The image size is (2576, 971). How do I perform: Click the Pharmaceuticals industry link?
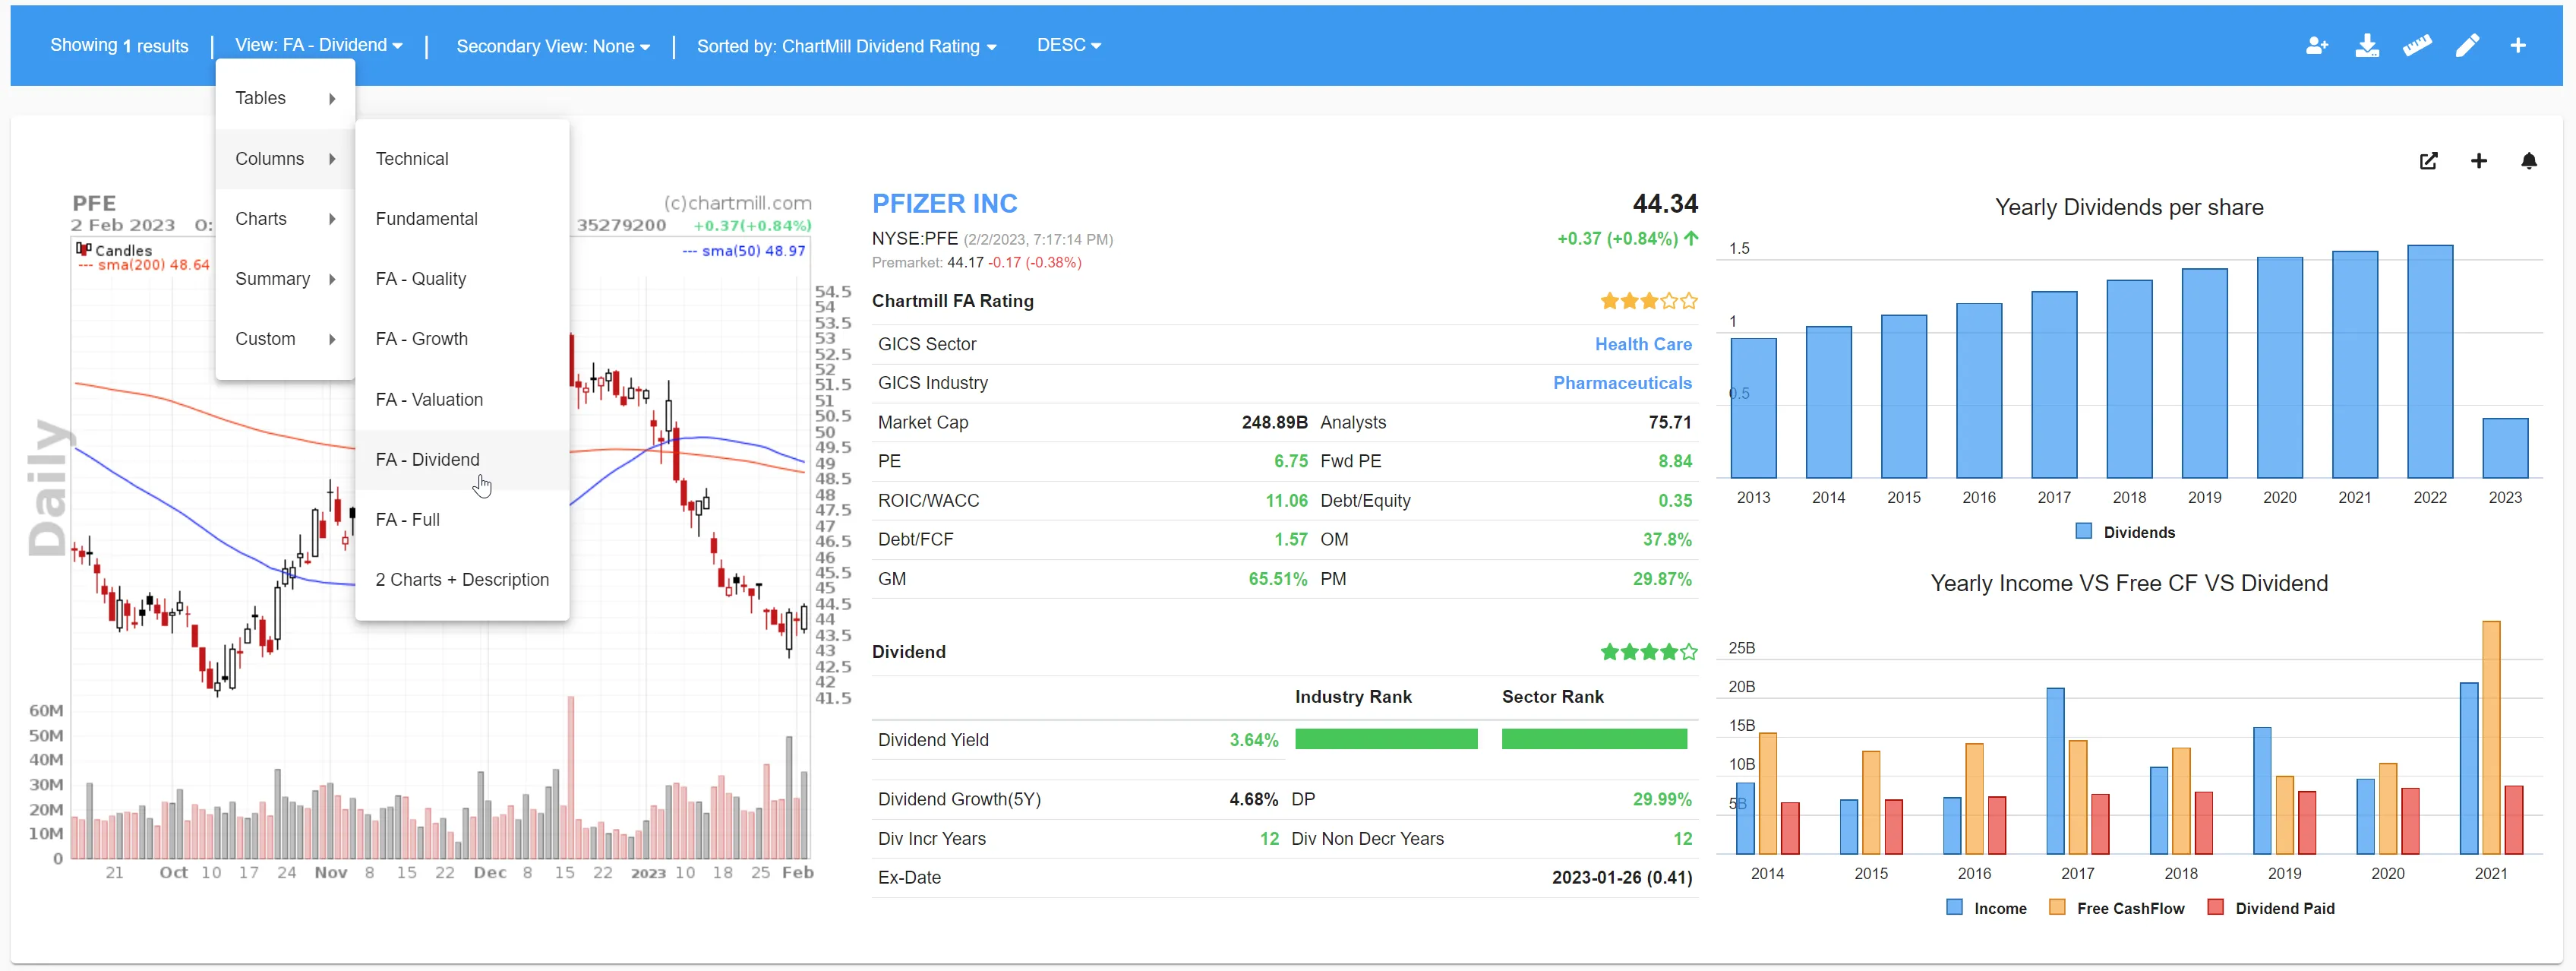[x=1622, y=383]
